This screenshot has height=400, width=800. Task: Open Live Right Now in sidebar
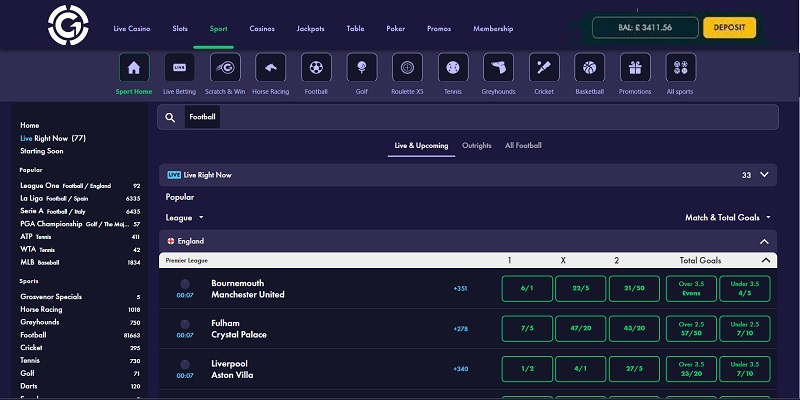point(53,138)
